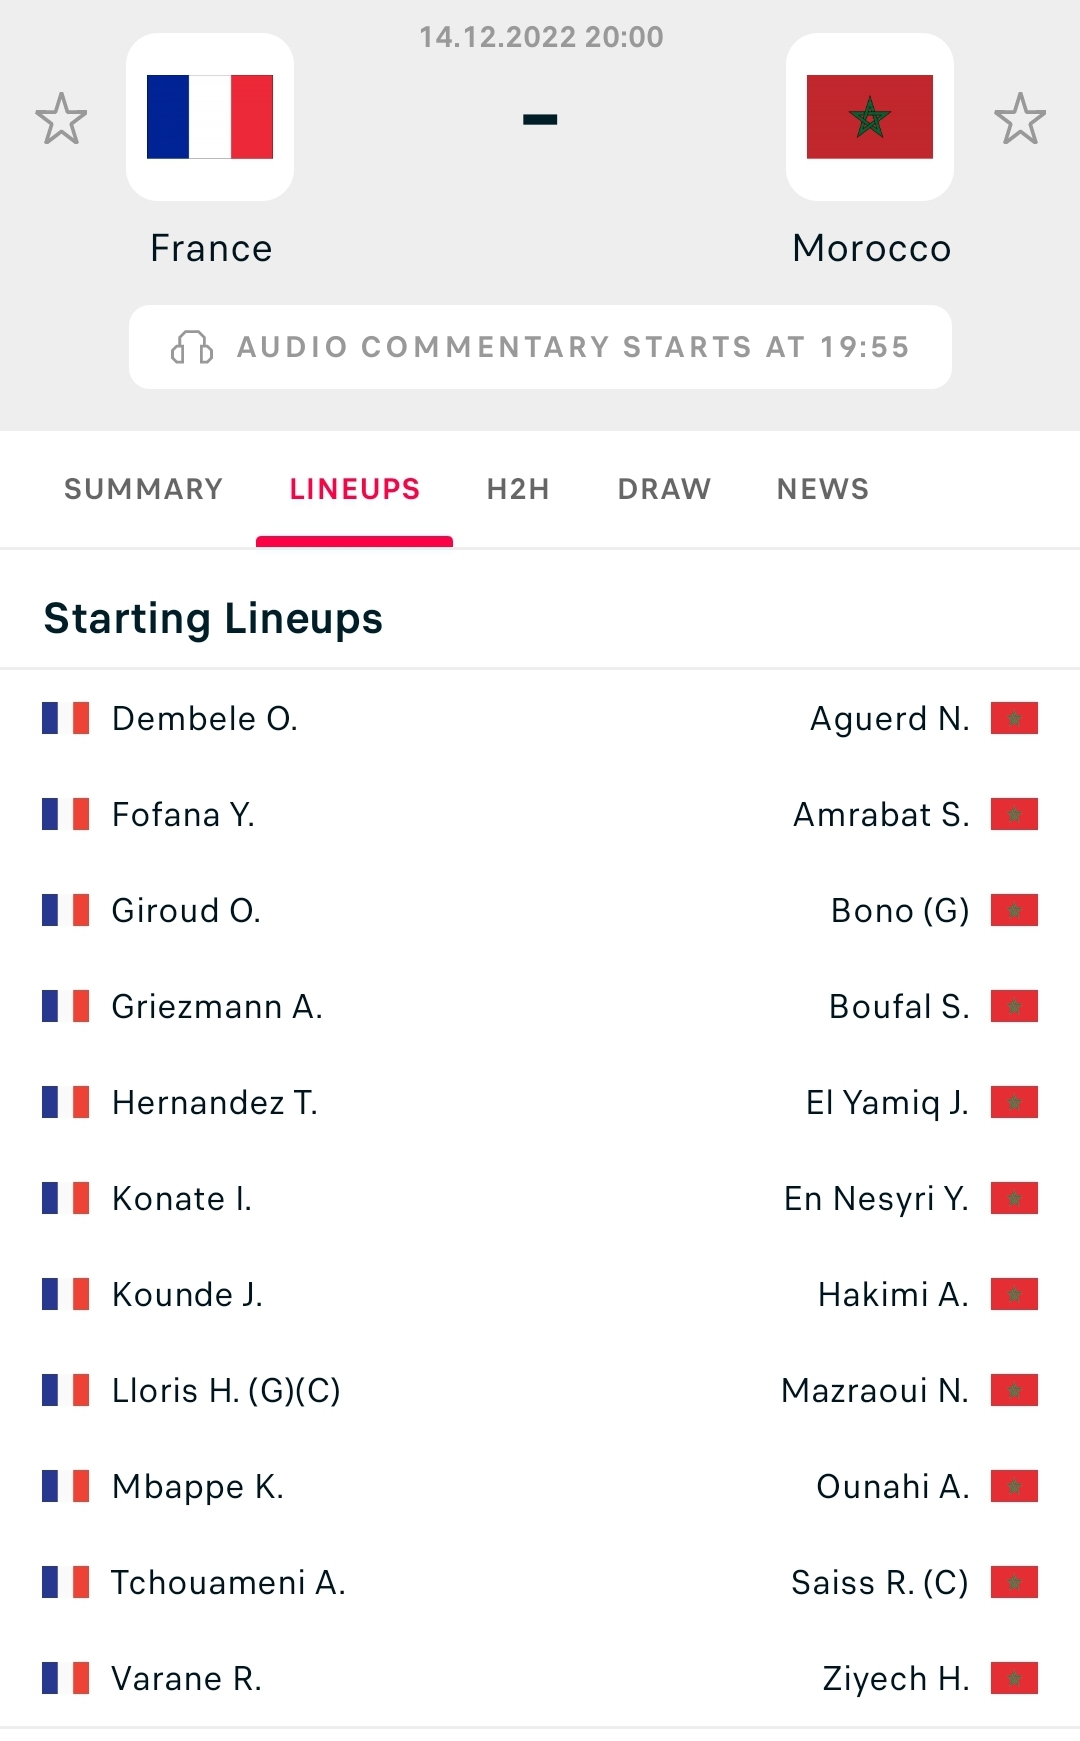Viewport: 1080px width, 1741px height.
Task: Tap the headphones audio commentary icon
Action: pos(192,347)
